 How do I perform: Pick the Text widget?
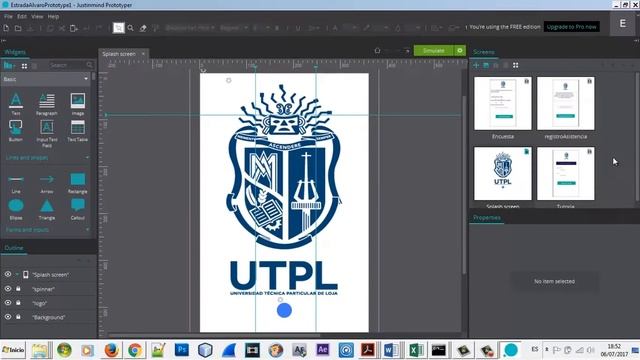point(16,104)
